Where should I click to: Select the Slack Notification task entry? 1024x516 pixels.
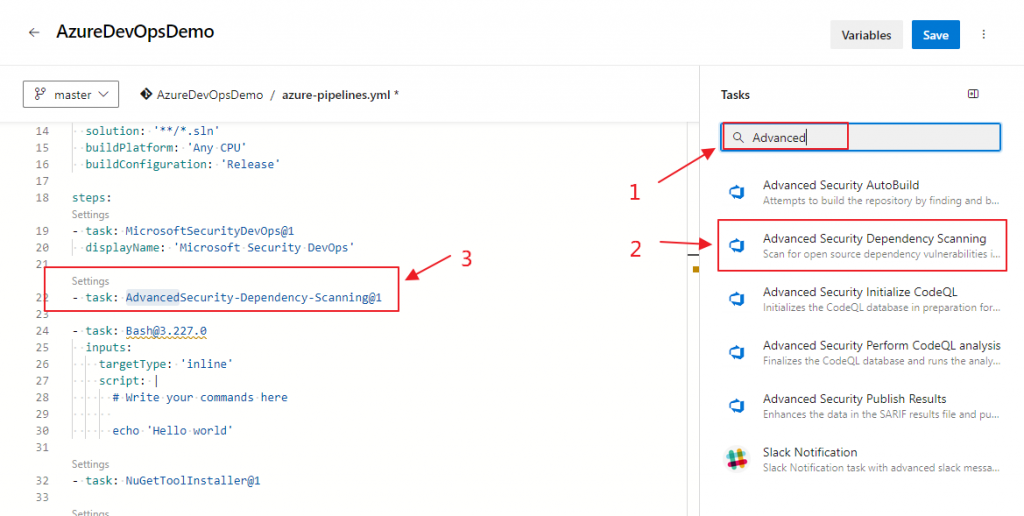[862, 459]
